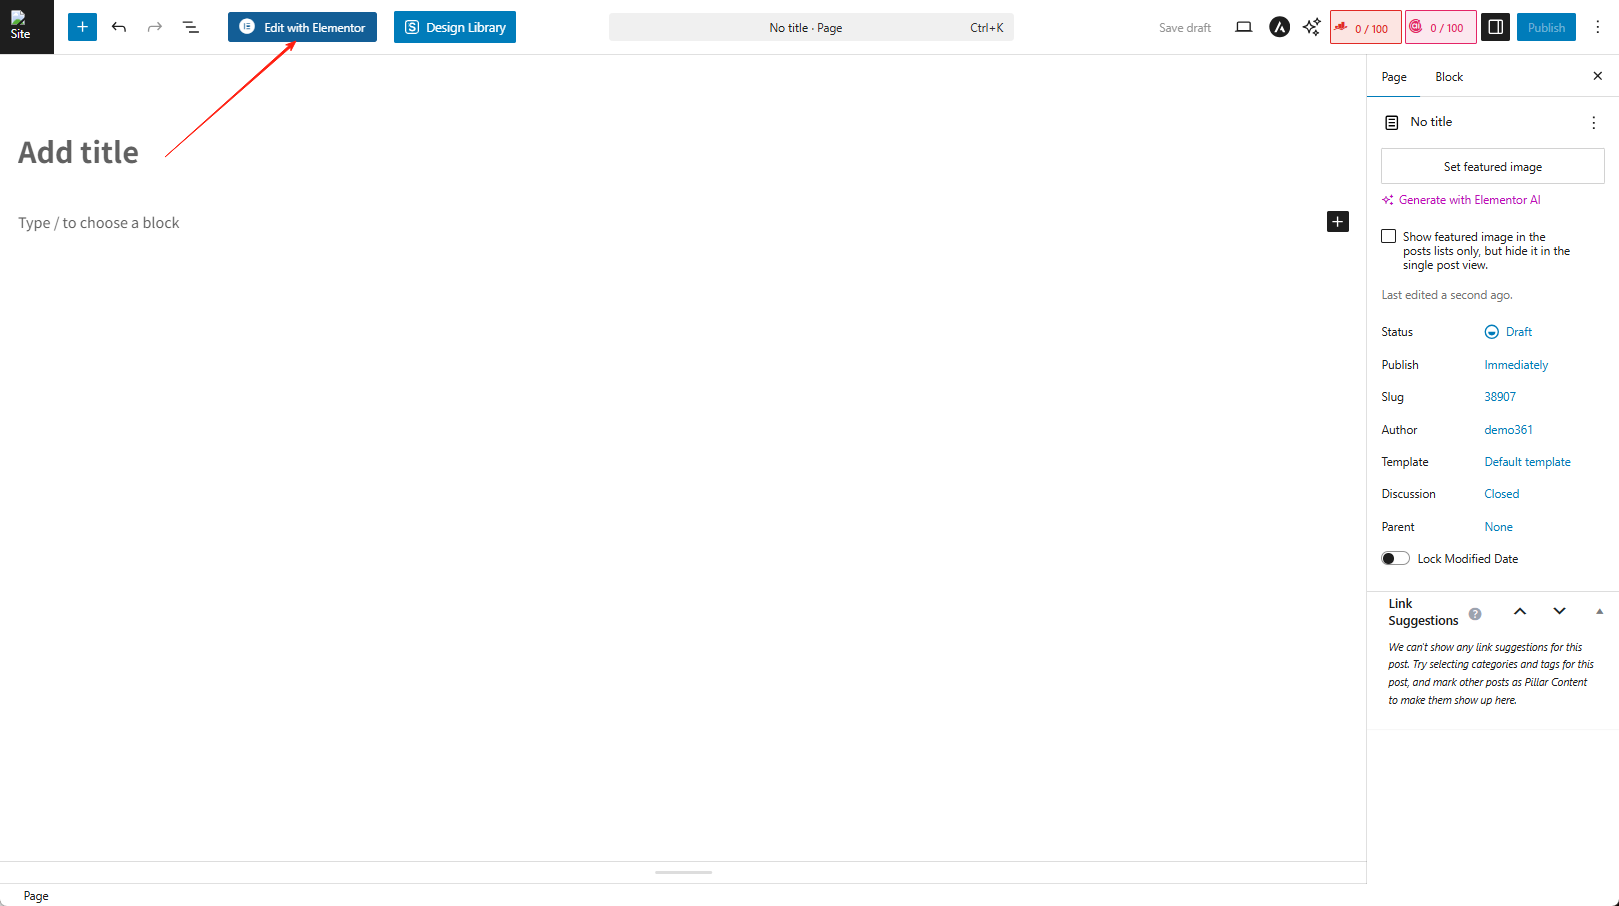The width and height of the screenshot is (1619, 906).
Task: Open the No title · Page command bar
Action: 811,27
